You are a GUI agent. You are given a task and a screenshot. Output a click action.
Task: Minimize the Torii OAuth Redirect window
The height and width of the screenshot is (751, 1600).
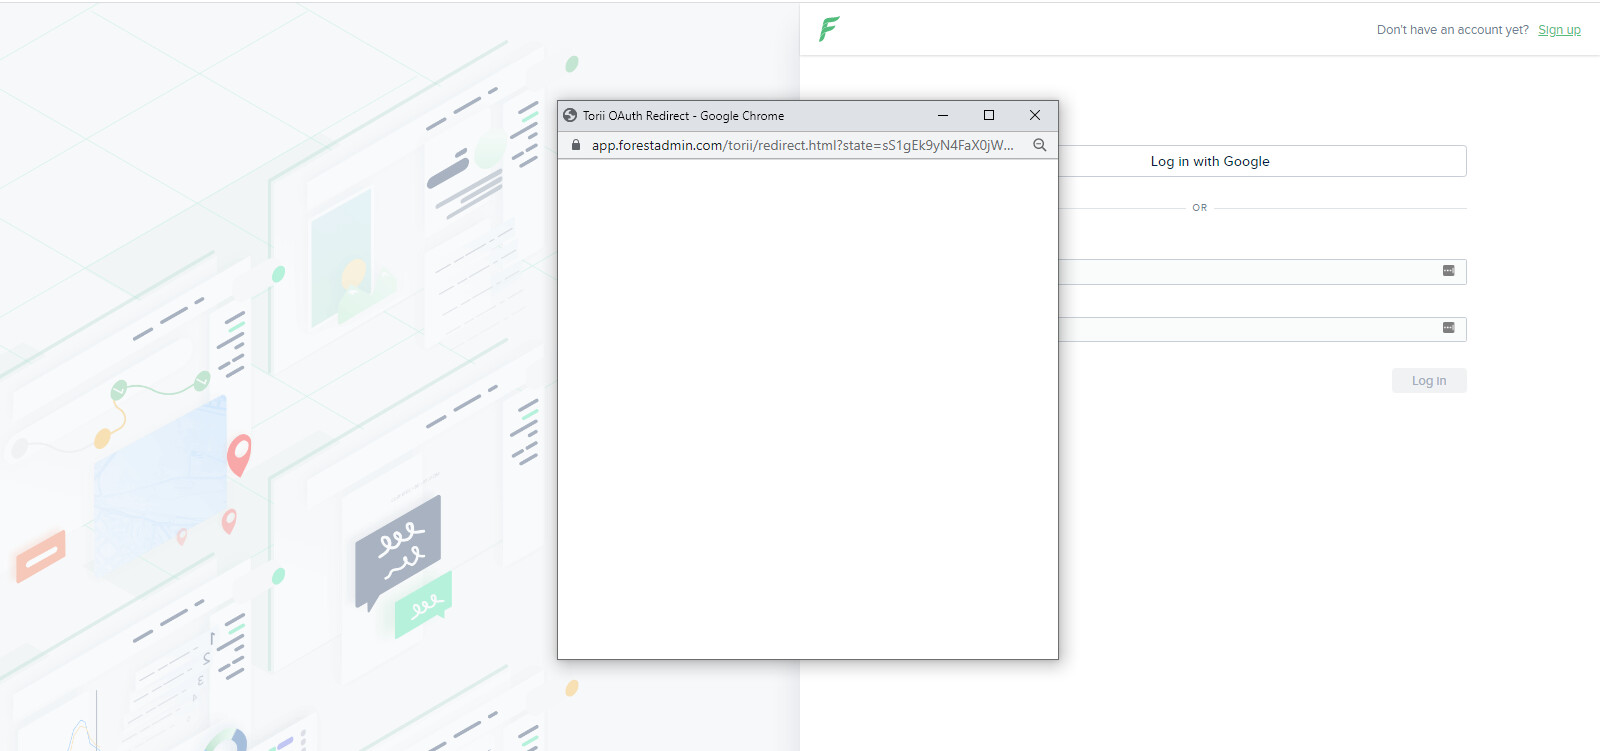click(x=943, y=115)
